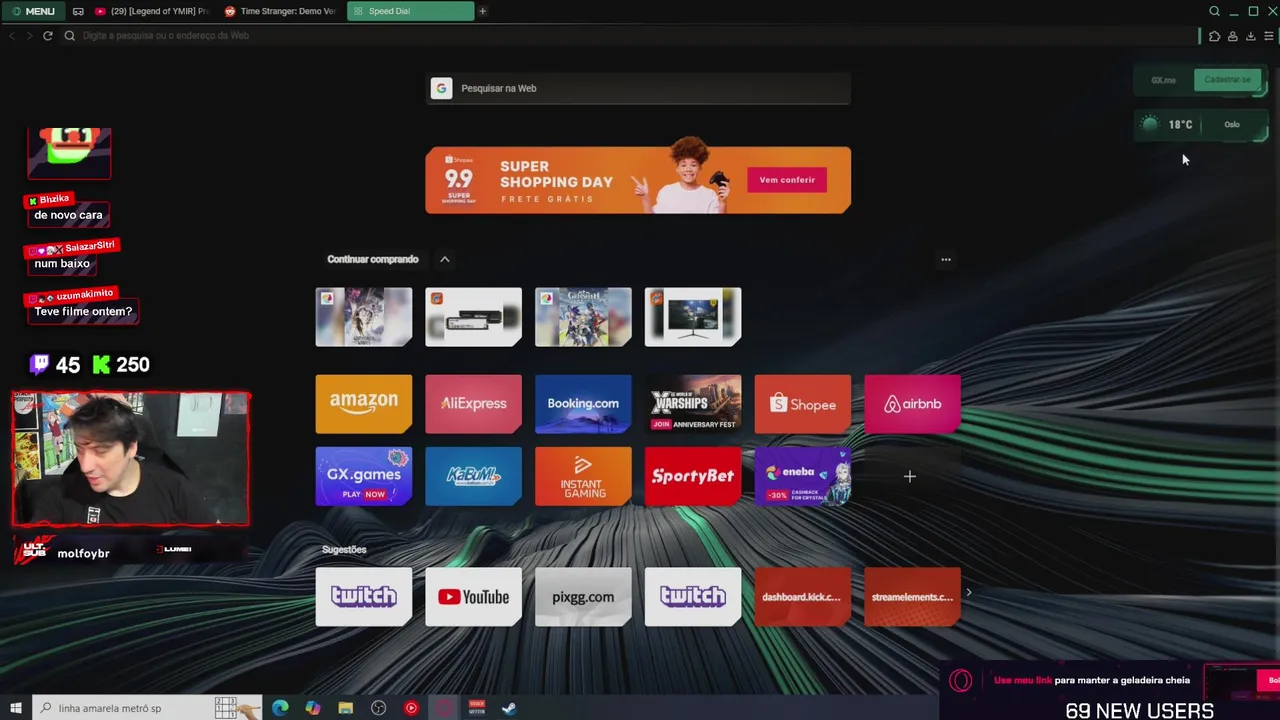Select the Speed Dial tab
Screen dimensions: 1280x720
tap(410, 11)
